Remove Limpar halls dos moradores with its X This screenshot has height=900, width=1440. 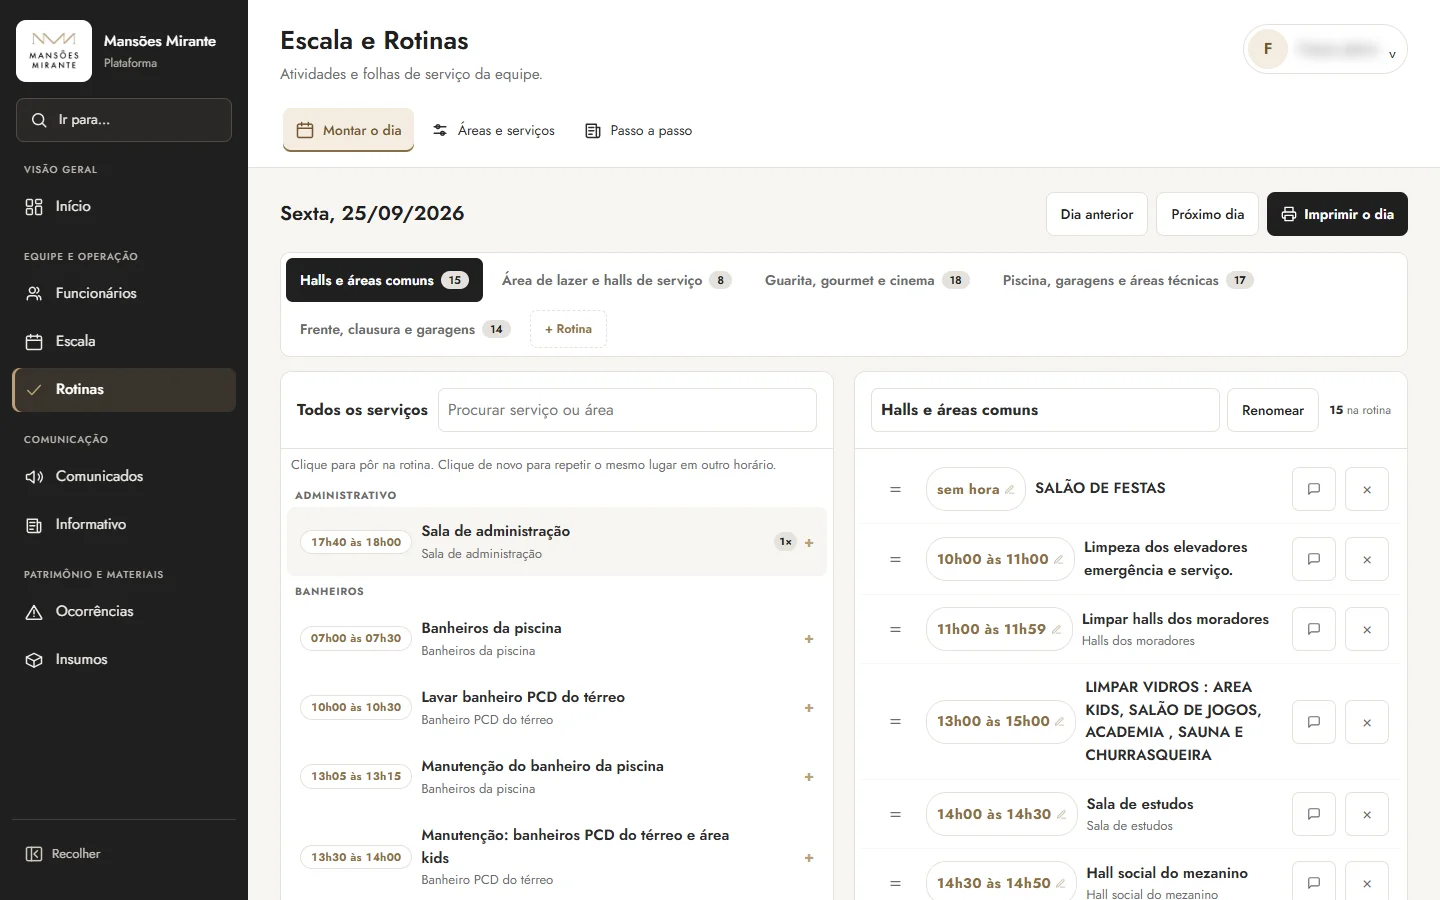tap(1367, 629)
